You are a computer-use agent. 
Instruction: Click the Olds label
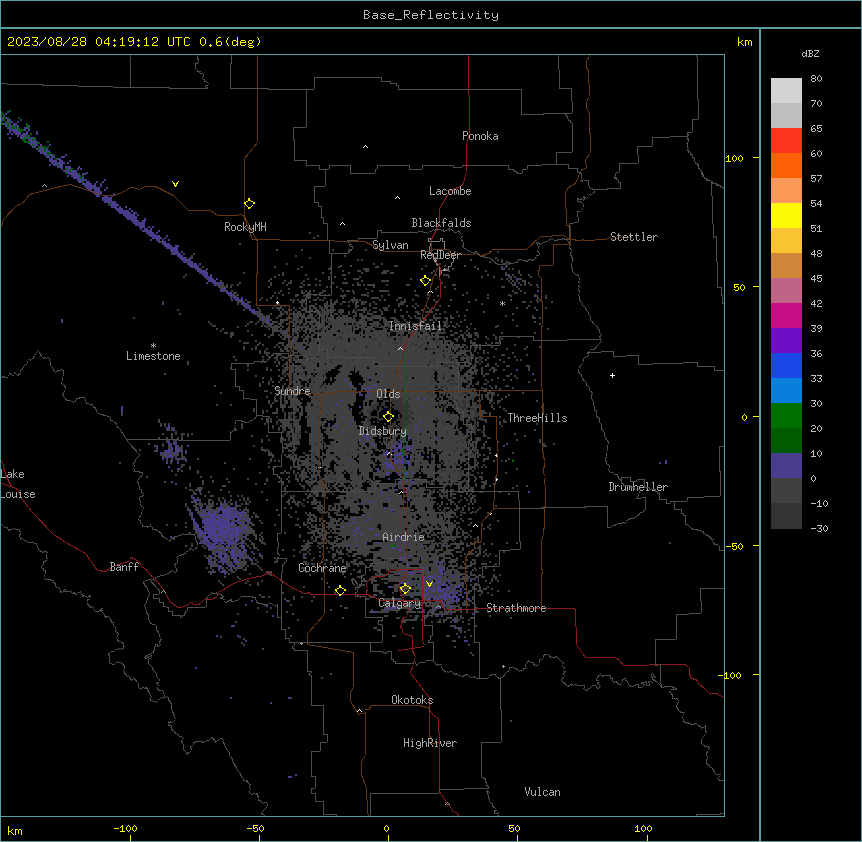click(388, 394)
